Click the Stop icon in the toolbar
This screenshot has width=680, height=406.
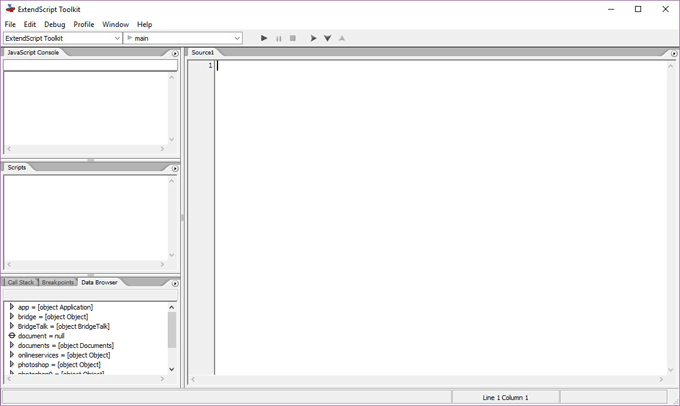(293, 38)
